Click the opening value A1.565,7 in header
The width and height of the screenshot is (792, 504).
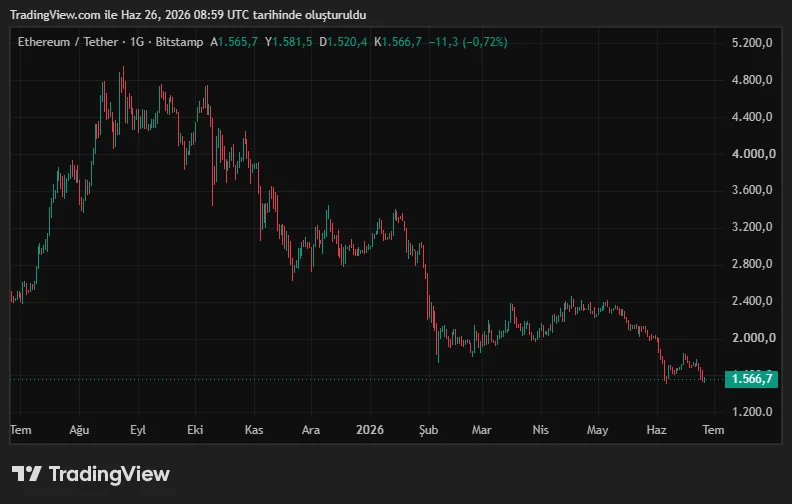click(x=234, y=42)
